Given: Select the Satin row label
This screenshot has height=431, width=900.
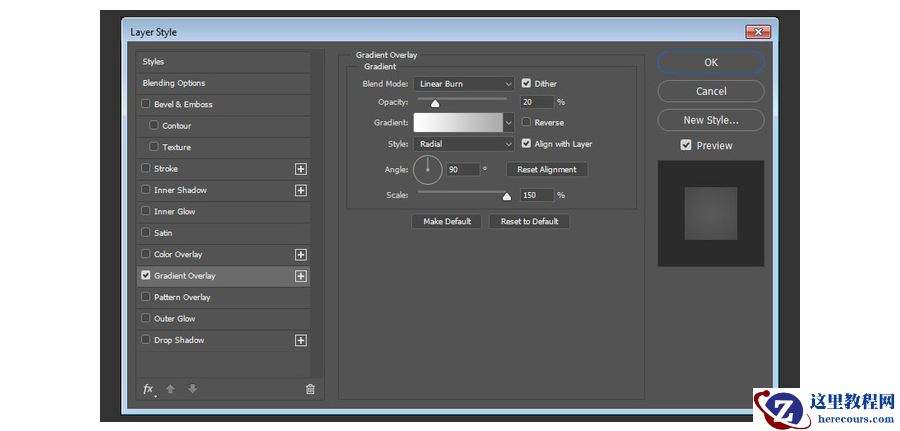Looking at the screenshot, I should 163,233.
